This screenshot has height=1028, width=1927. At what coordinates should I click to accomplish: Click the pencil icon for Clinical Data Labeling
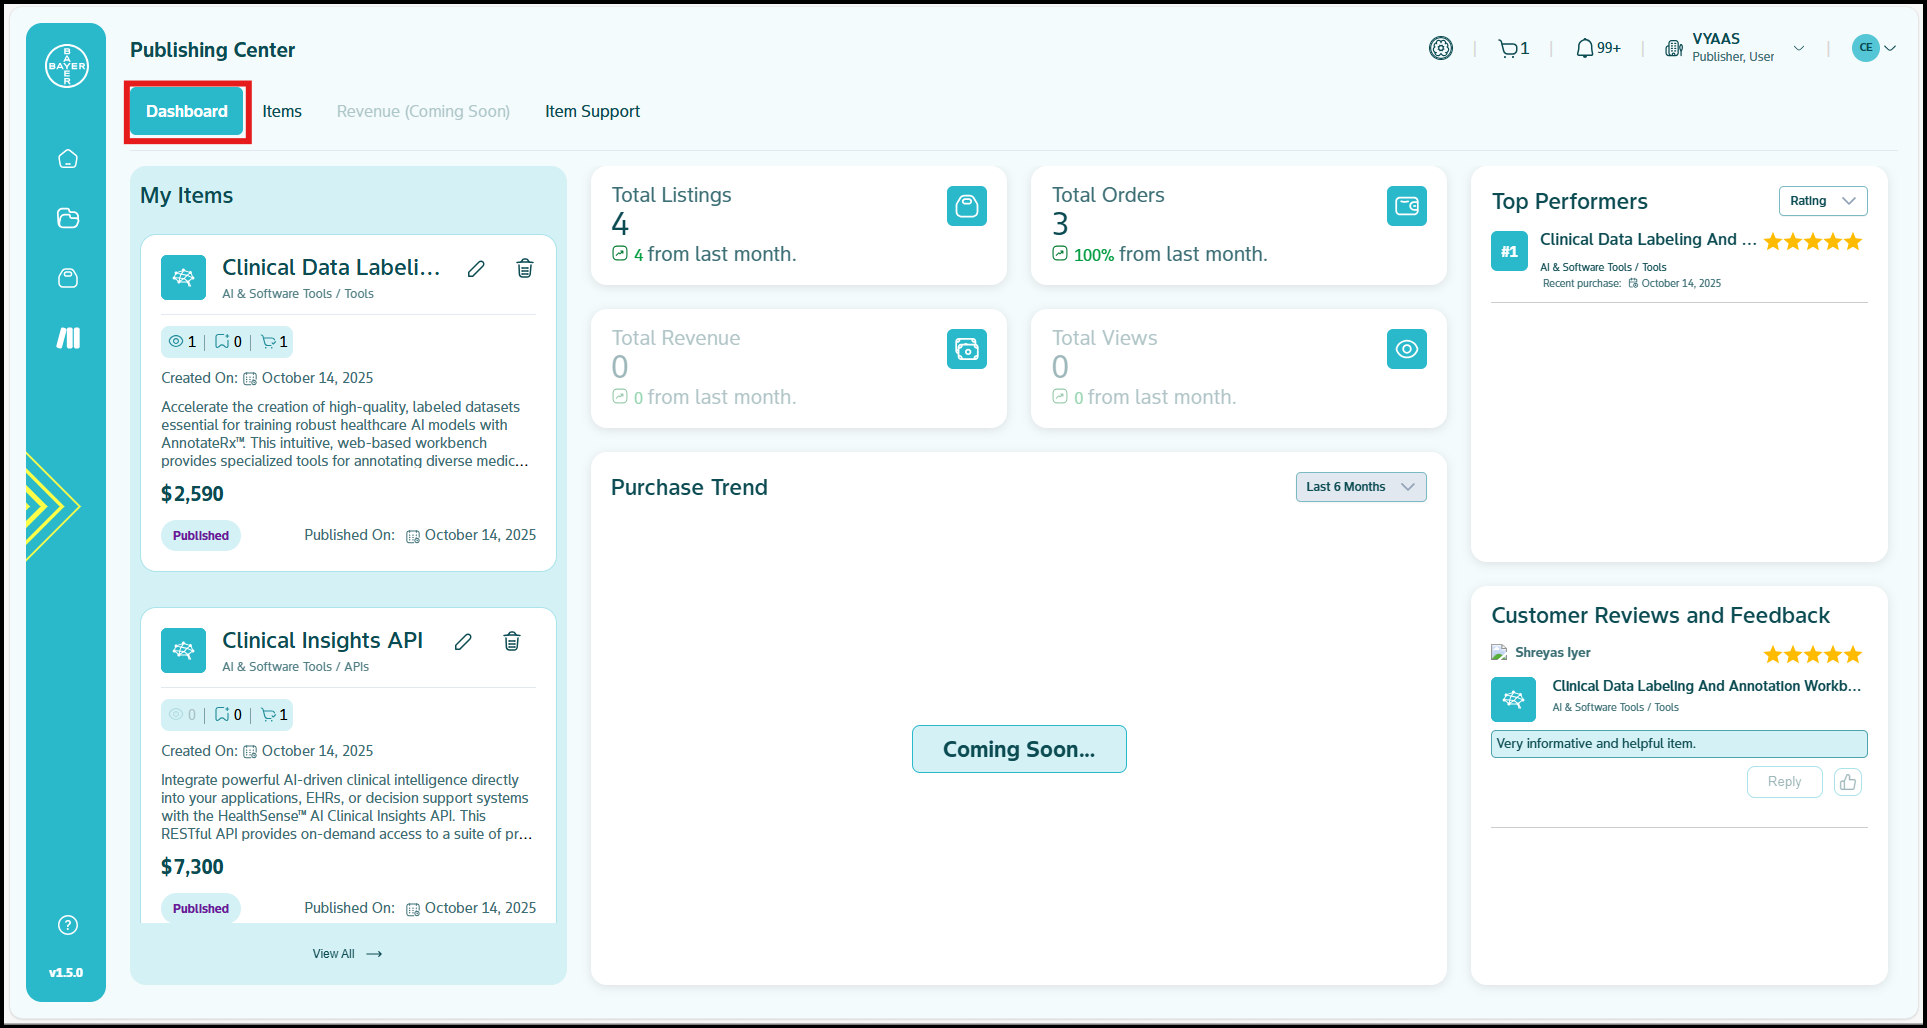476,268
